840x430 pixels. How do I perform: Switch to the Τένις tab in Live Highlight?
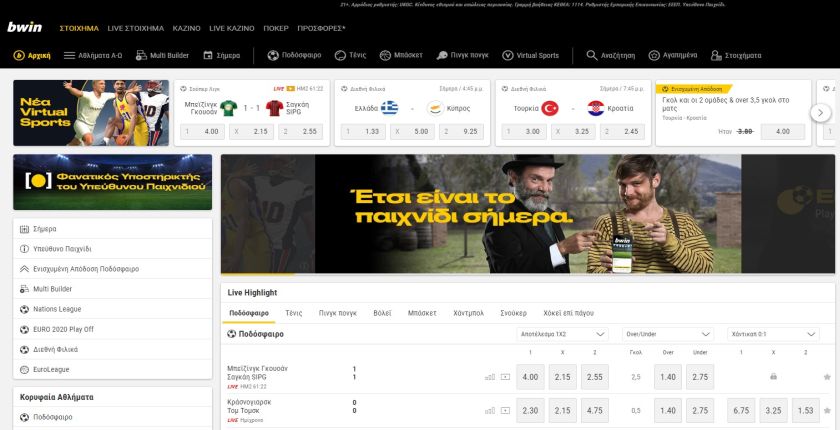click(294, 313)
